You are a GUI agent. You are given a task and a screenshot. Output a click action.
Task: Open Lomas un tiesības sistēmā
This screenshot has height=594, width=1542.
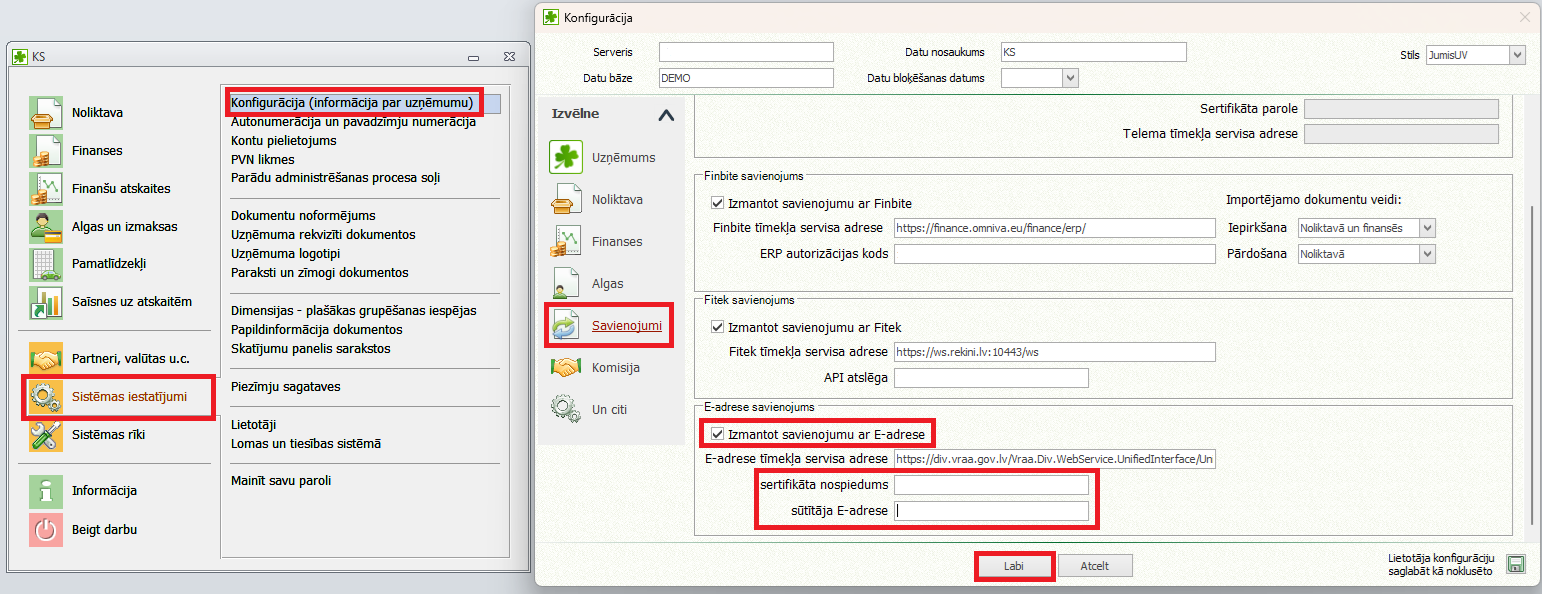click(306, 444)
